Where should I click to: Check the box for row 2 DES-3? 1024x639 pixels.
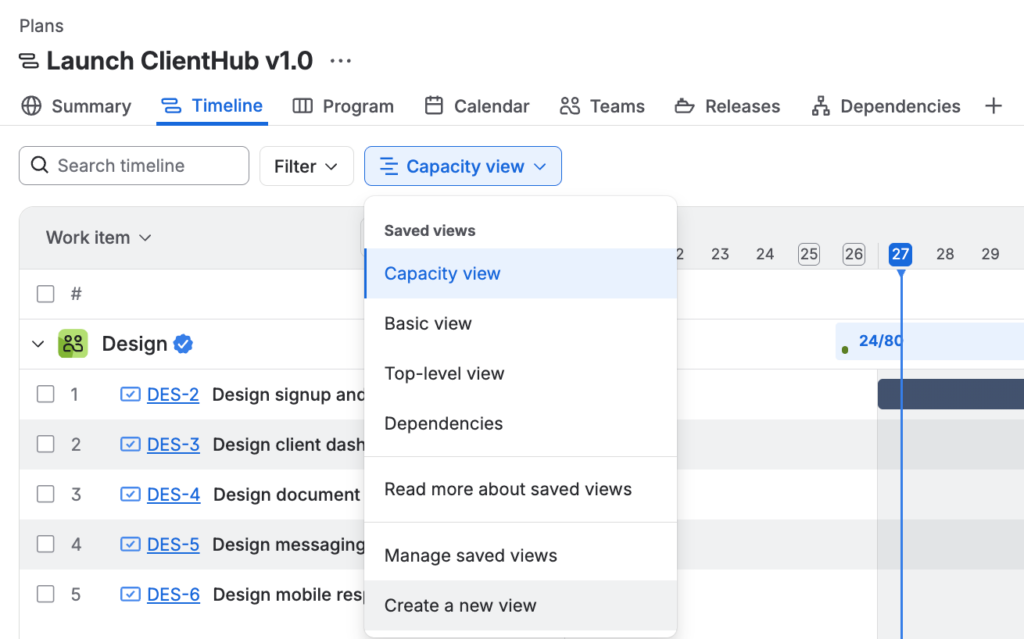(46, 444)
